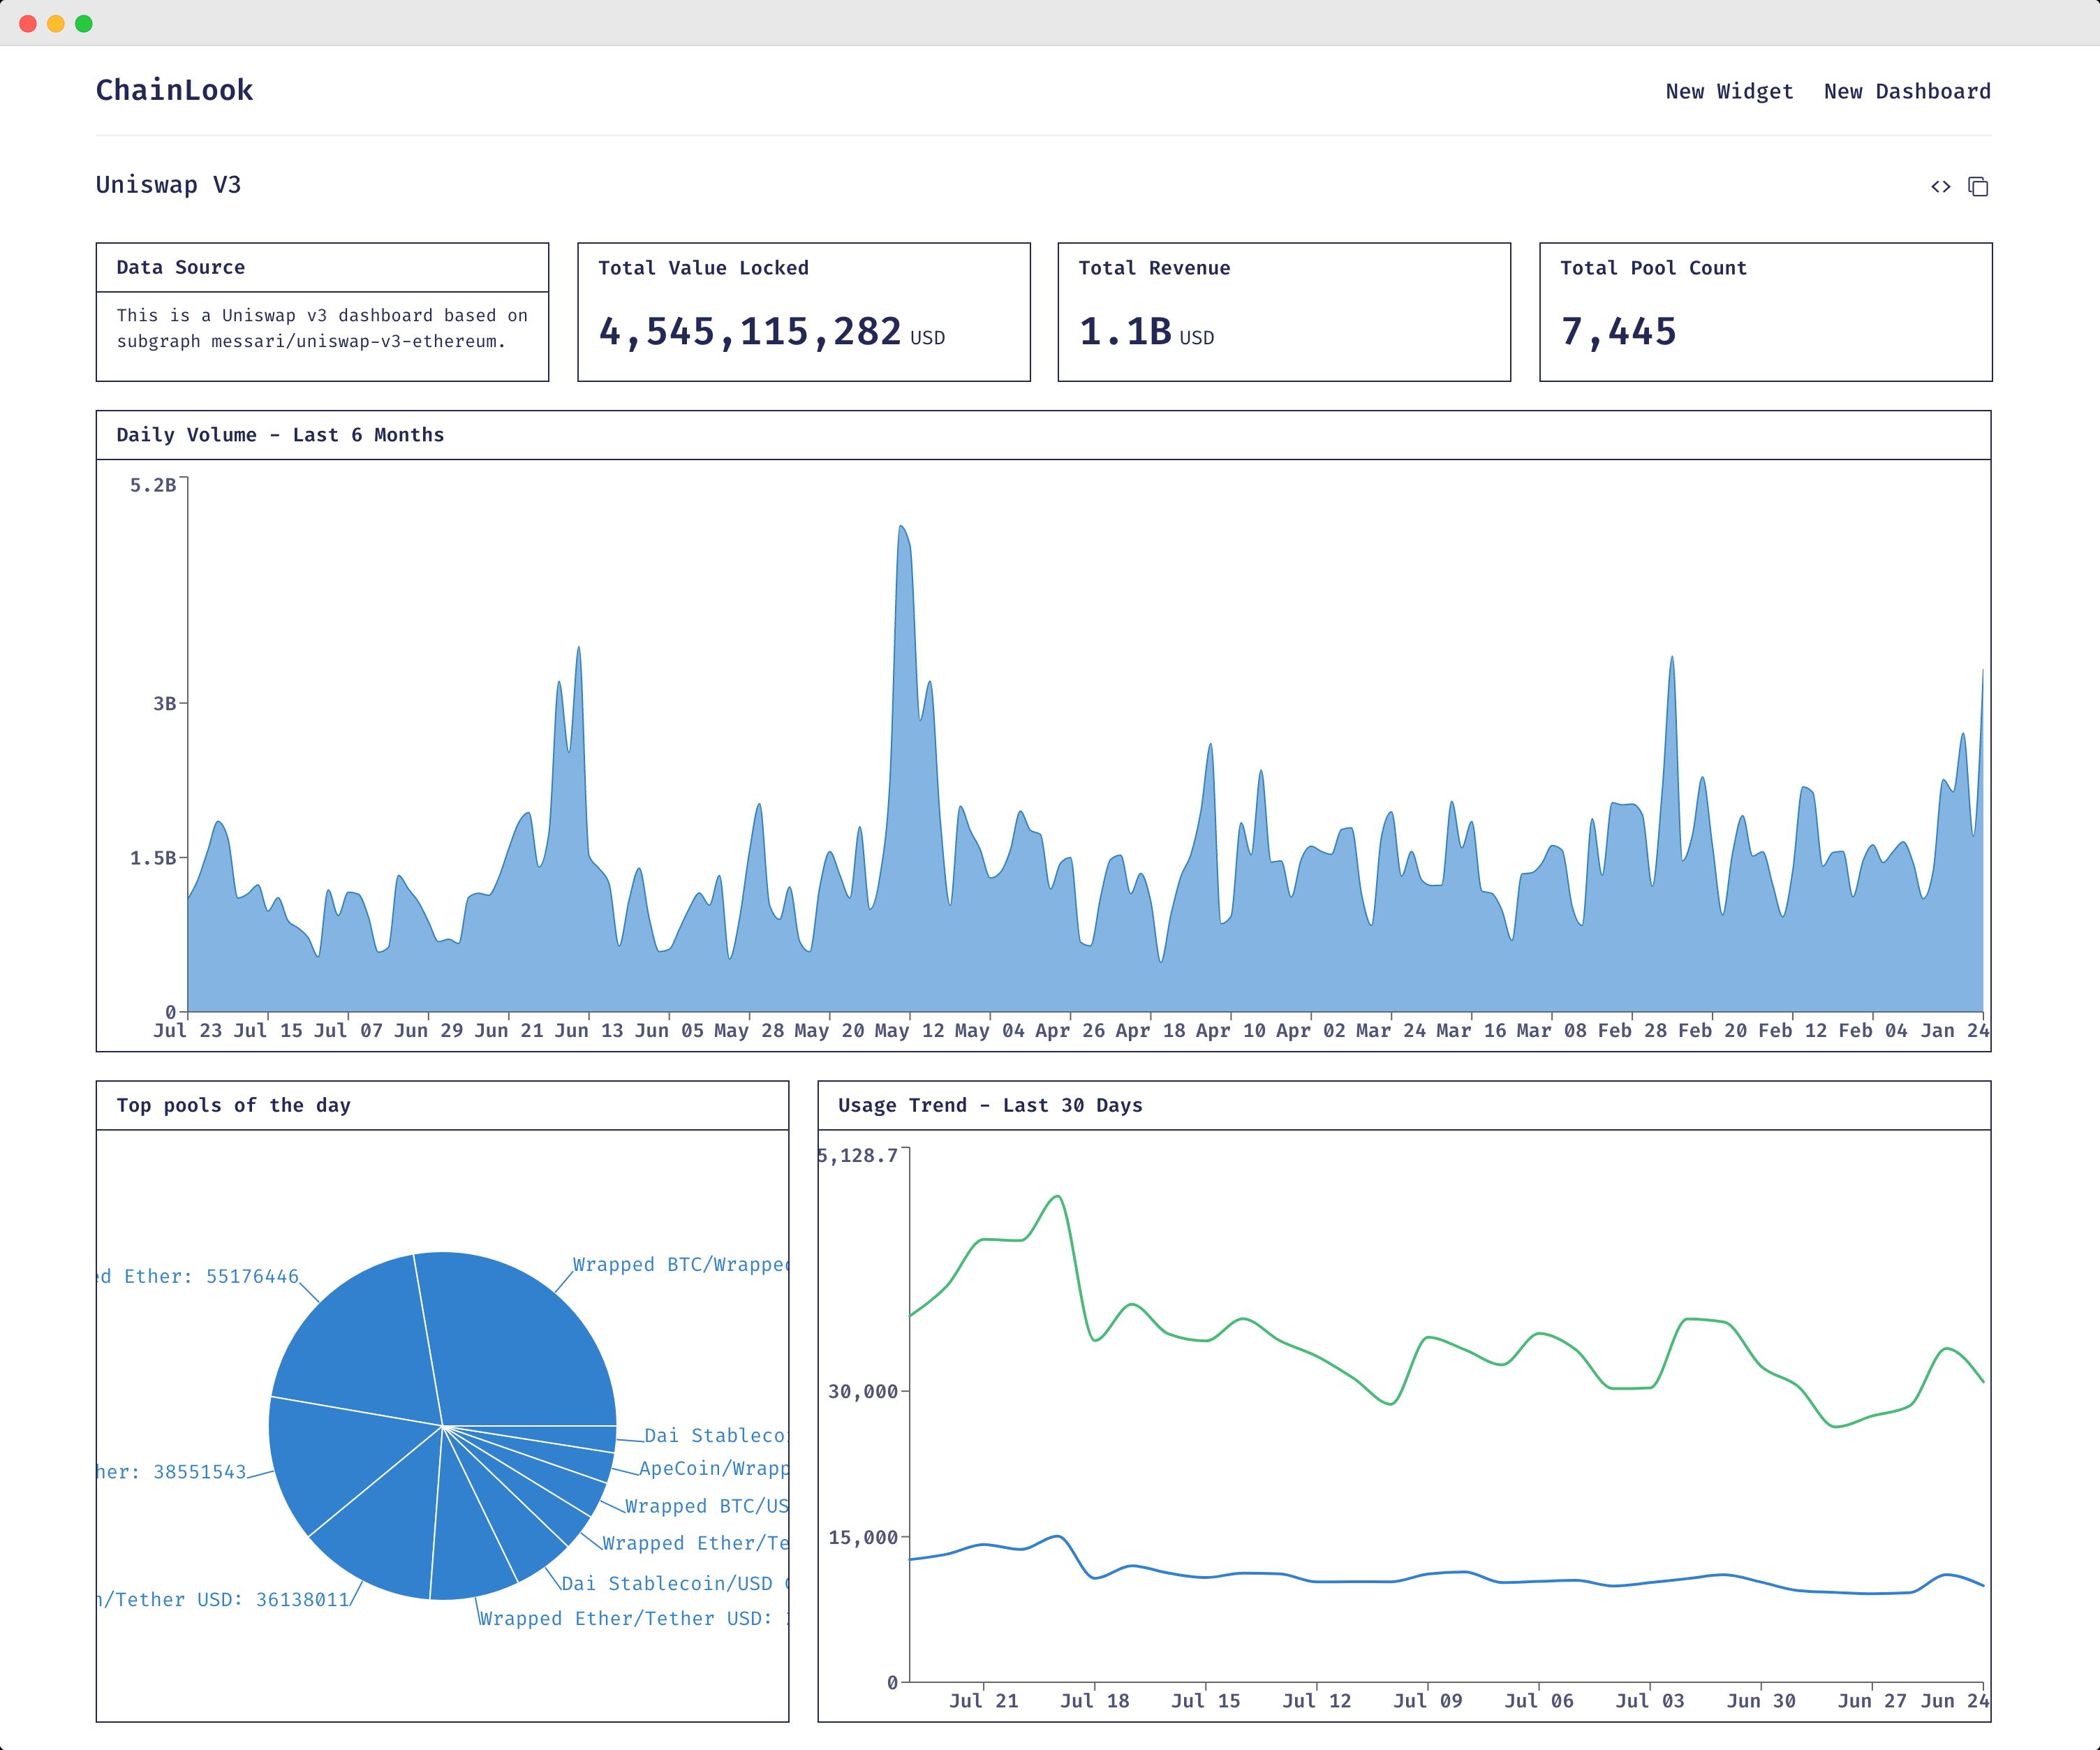
Task: Click the 1.5B y-axis label
Action: click(x=153, y=858)
